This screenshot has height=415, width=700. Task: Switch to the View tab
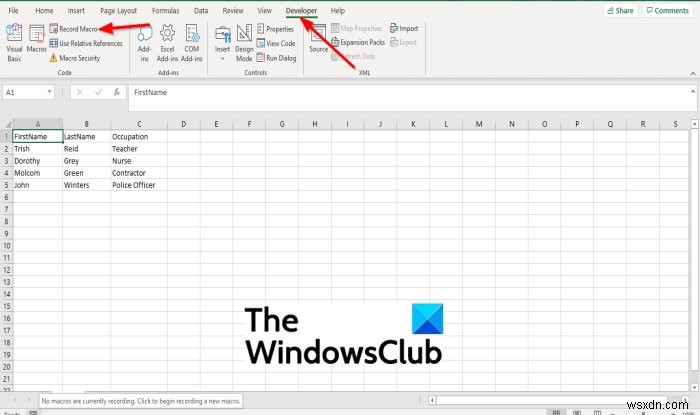coord(264,11)
